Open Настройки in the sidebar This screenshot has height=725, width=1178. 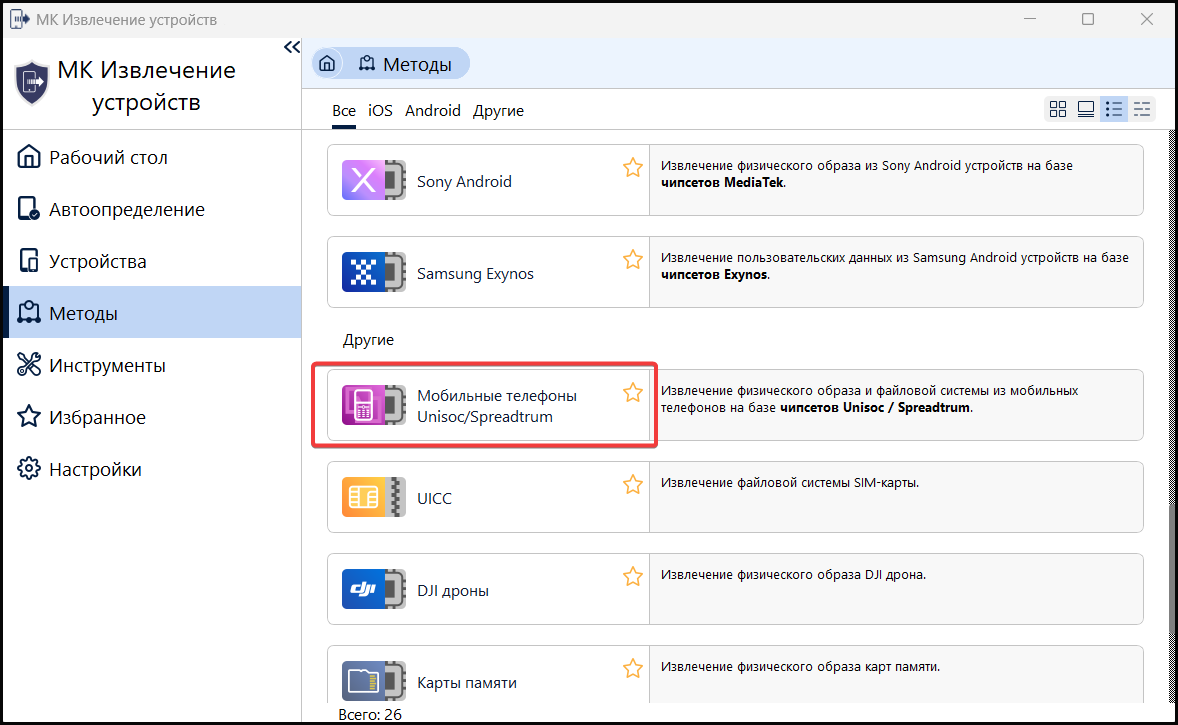point(153,469)
